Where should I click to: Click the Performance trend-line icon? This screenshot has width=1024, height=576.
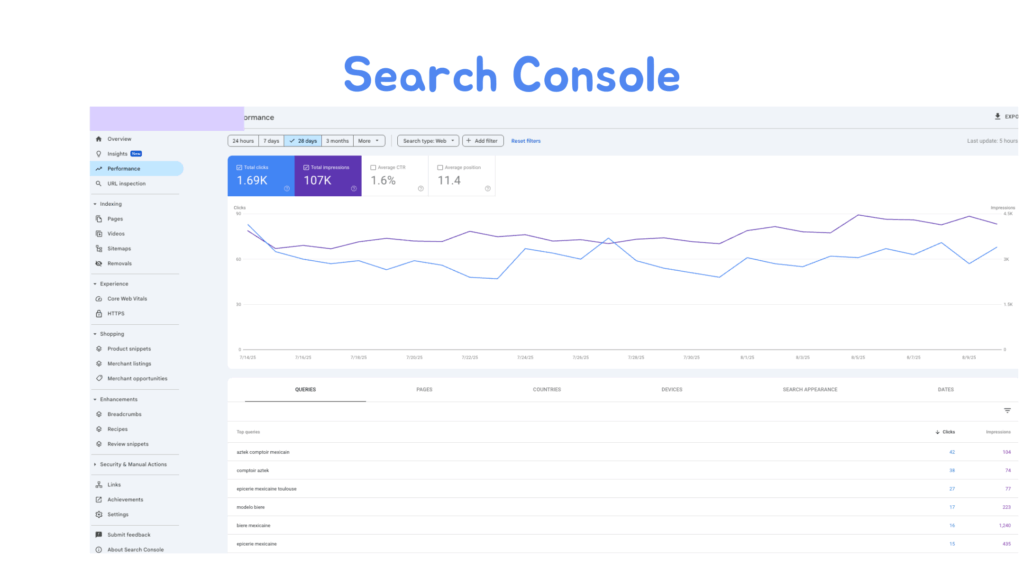pyautogui.click(x=99, y=169)
